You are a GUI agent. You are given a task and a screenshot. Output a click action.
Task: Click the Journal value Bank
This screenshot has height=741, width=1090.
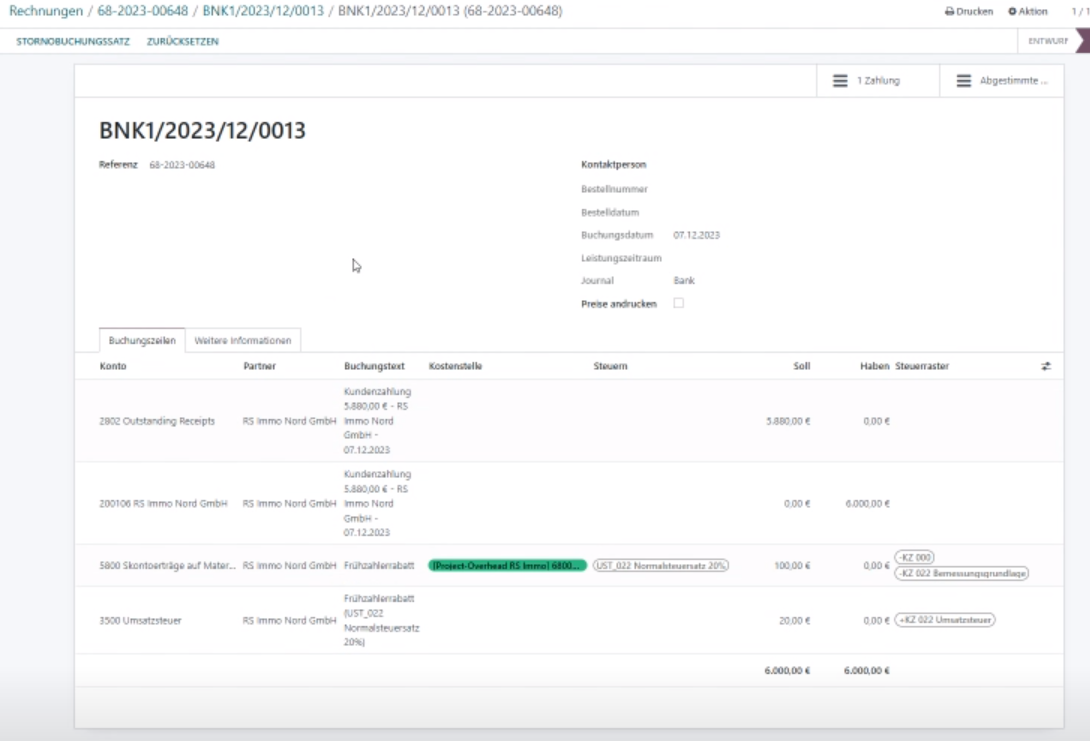[684, 281]
